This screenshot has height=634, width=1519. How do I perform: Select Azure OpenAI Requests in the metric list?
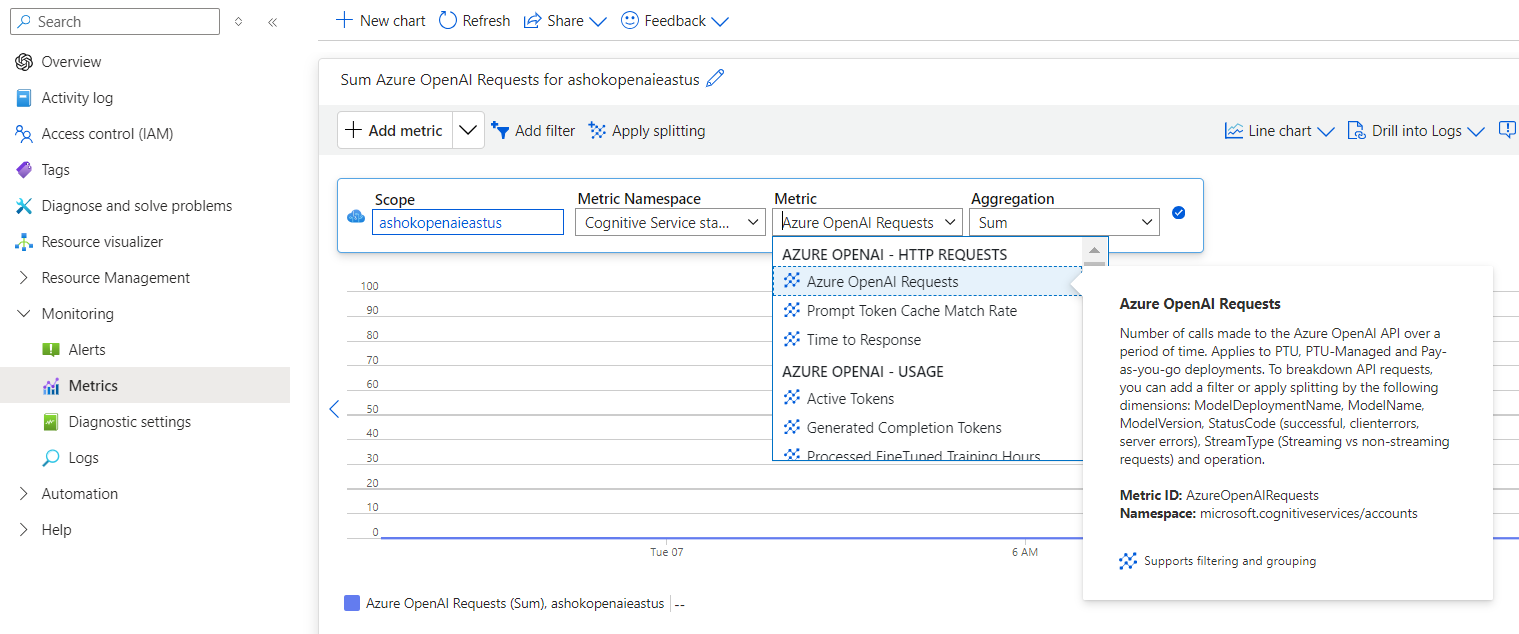pos(927,281)
